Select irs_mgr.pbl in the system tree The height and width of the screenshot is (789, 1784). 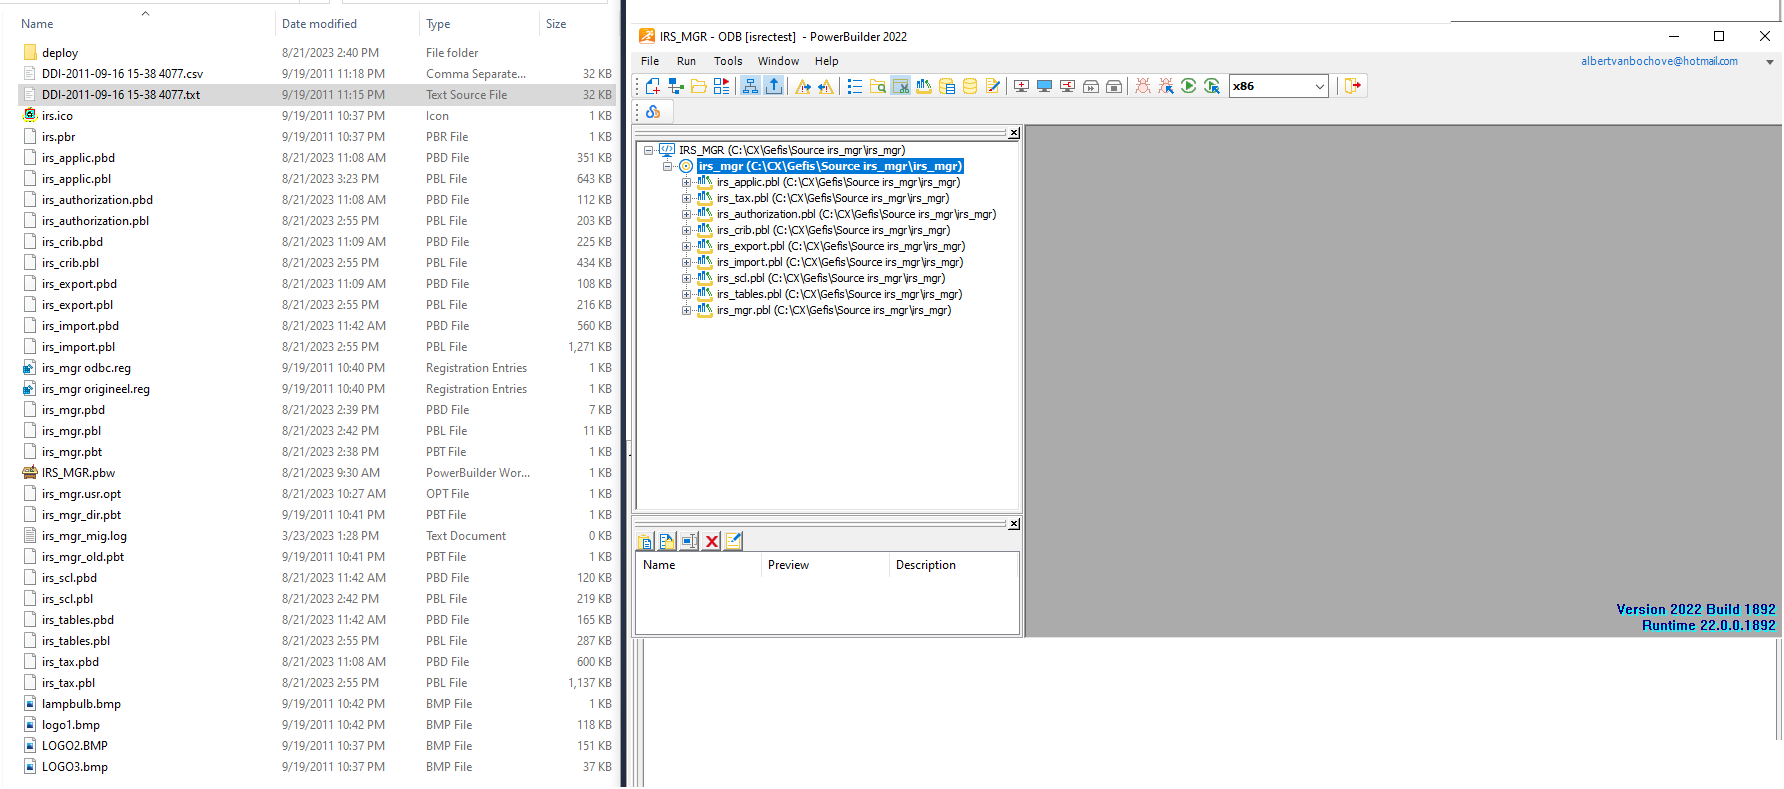coord(833,310)
